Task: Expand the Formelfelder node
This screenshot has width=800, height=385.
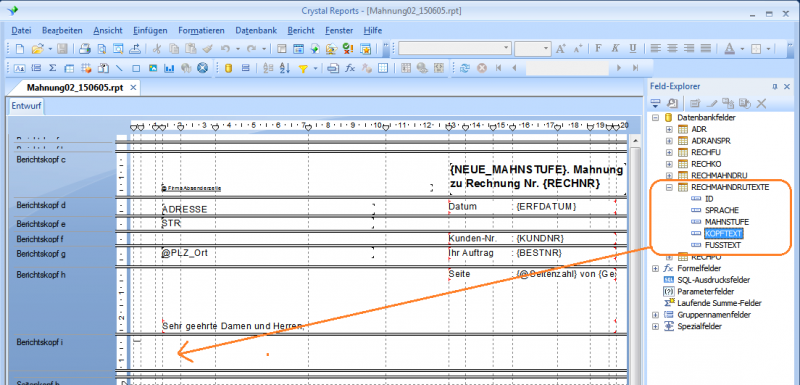Action: [x=656, y=268]
